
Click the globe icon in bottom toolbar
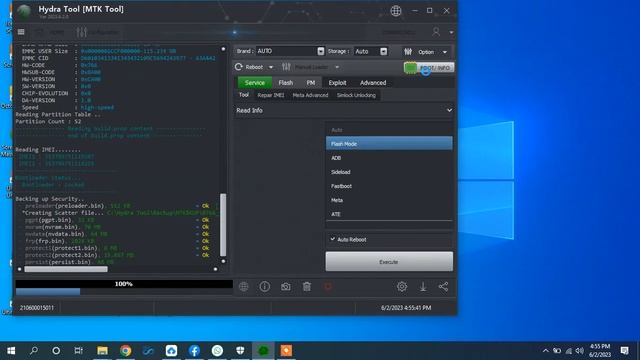(x=244, y=287)
